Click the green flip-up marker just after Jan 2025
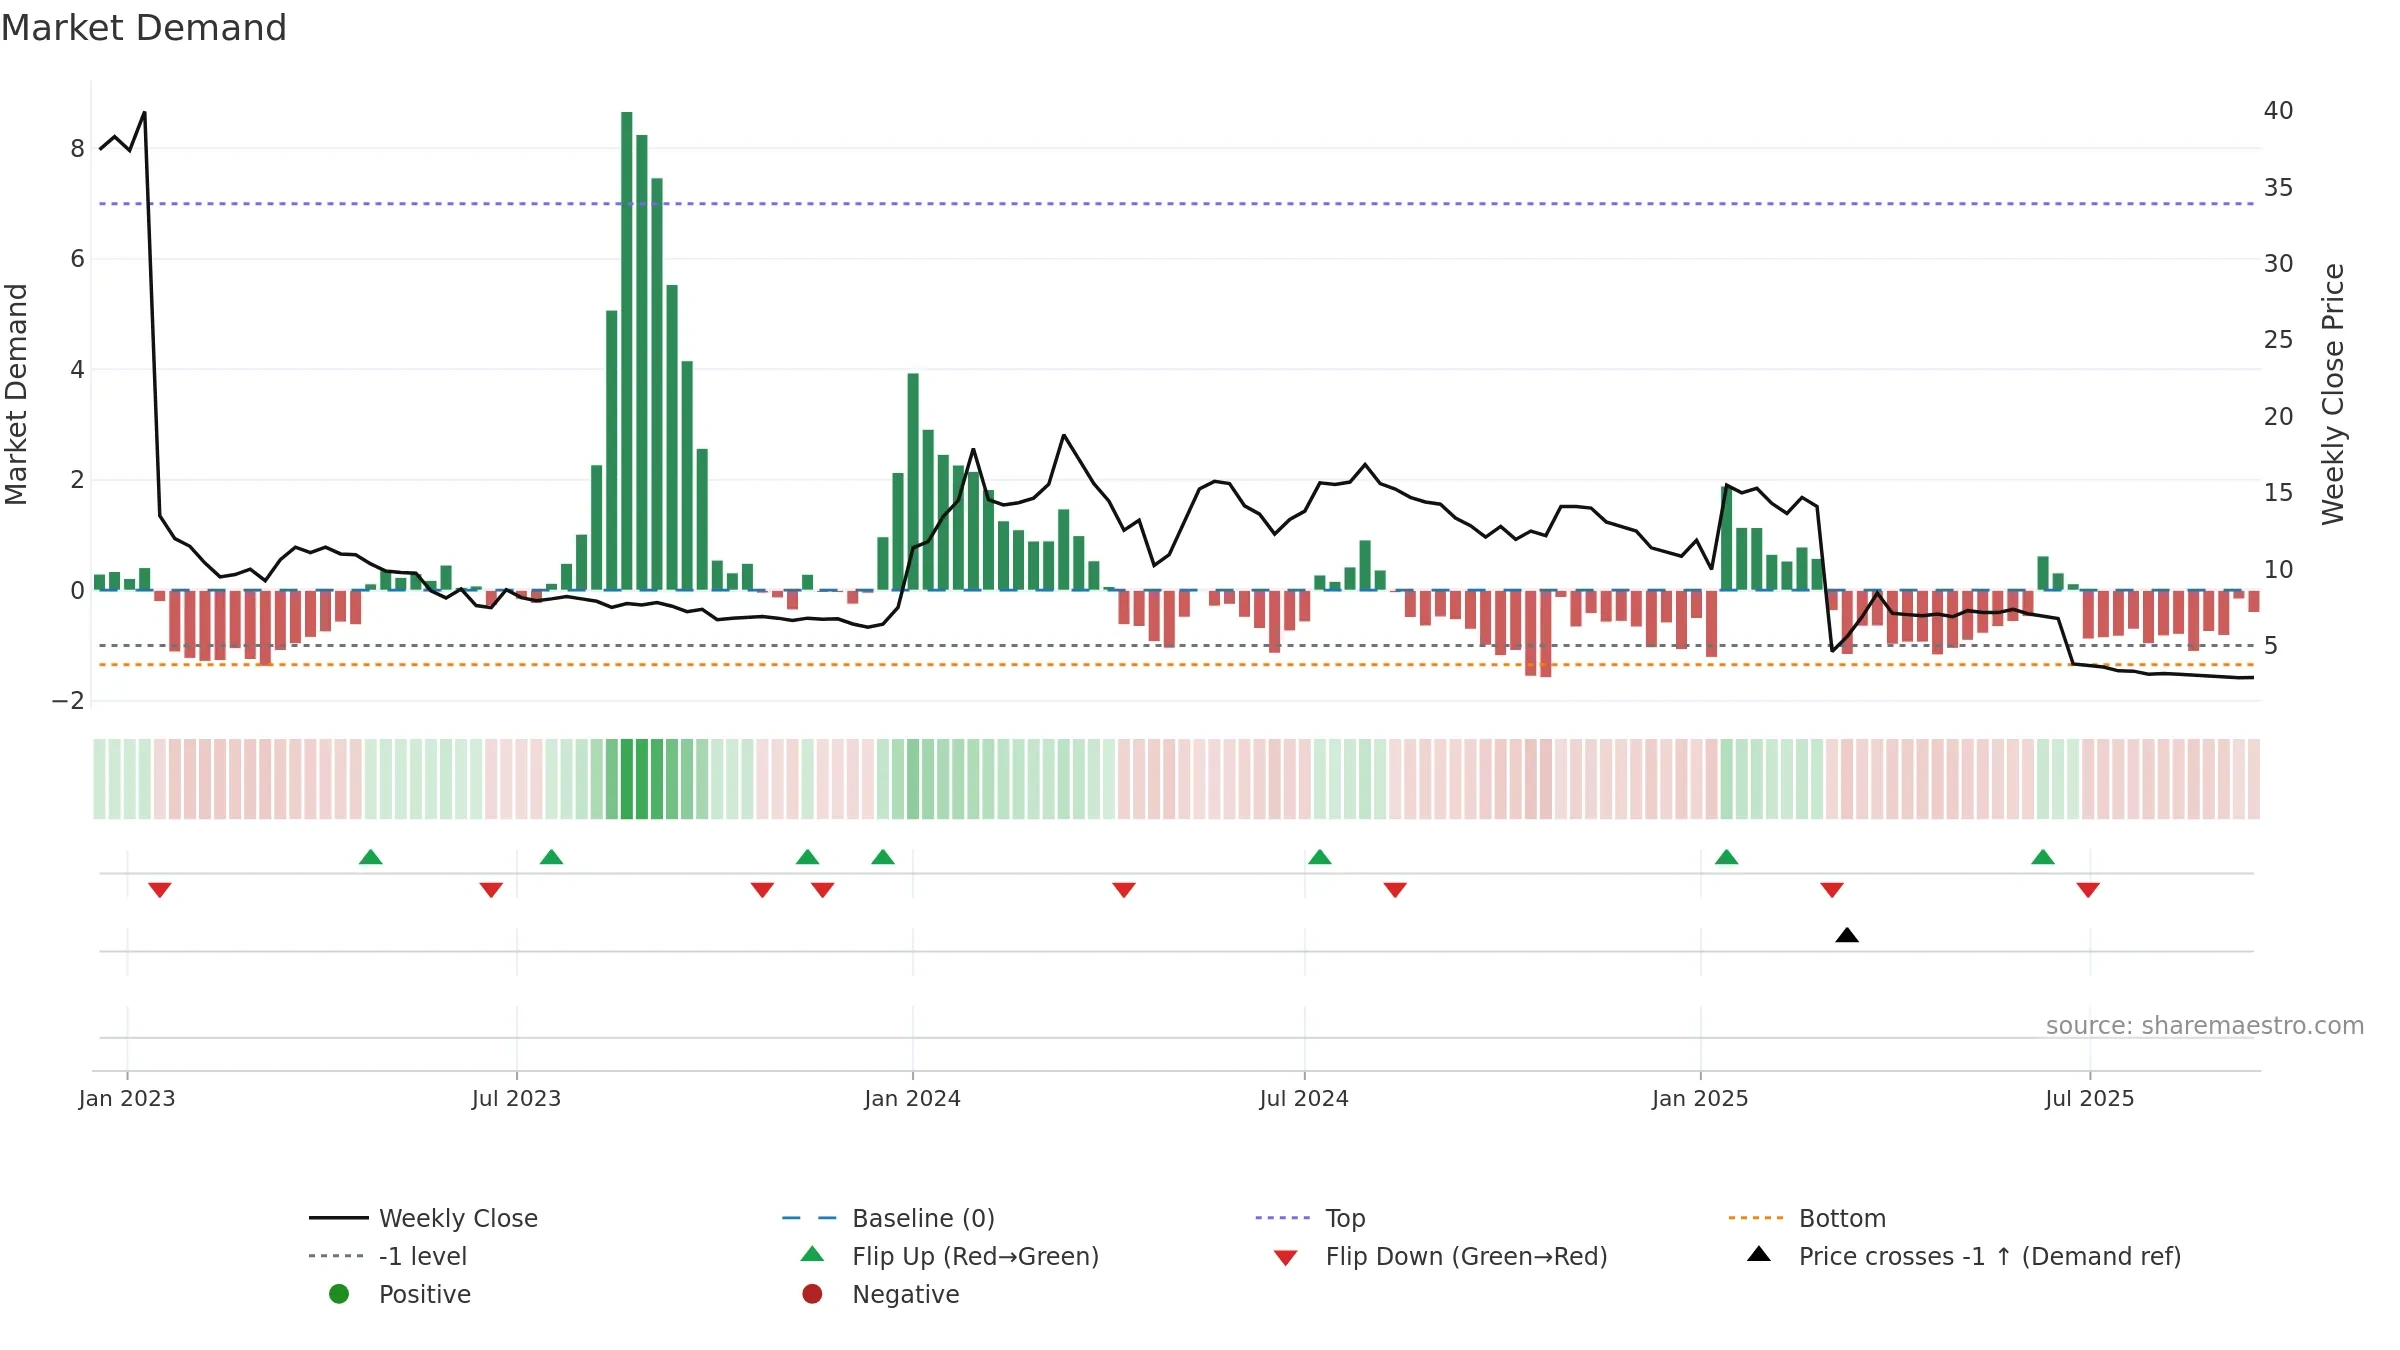Screen dimensions: 2400x1350 pos(1727,857)
